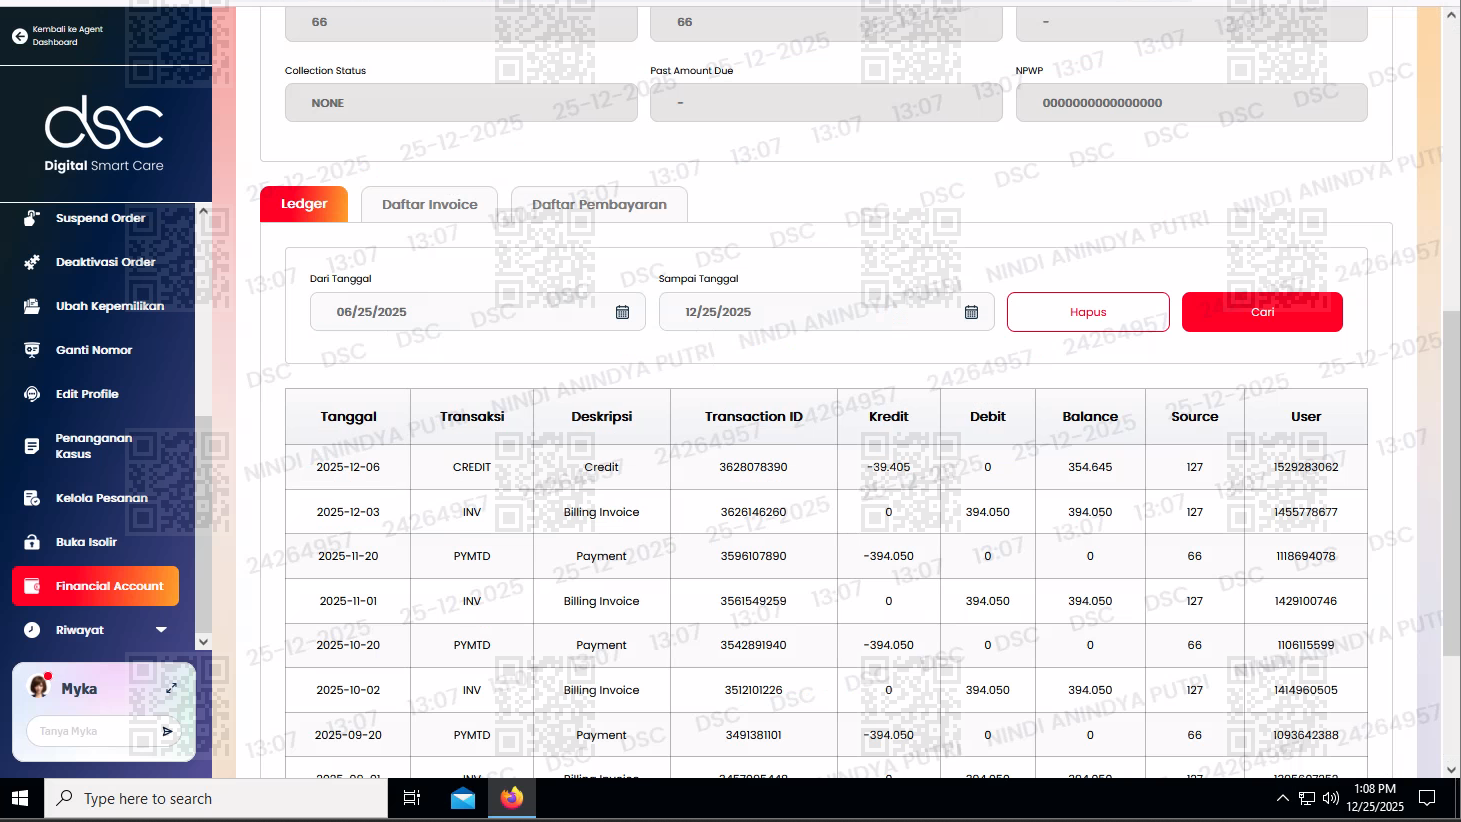Click the NPWP field value

[1191, 103]
